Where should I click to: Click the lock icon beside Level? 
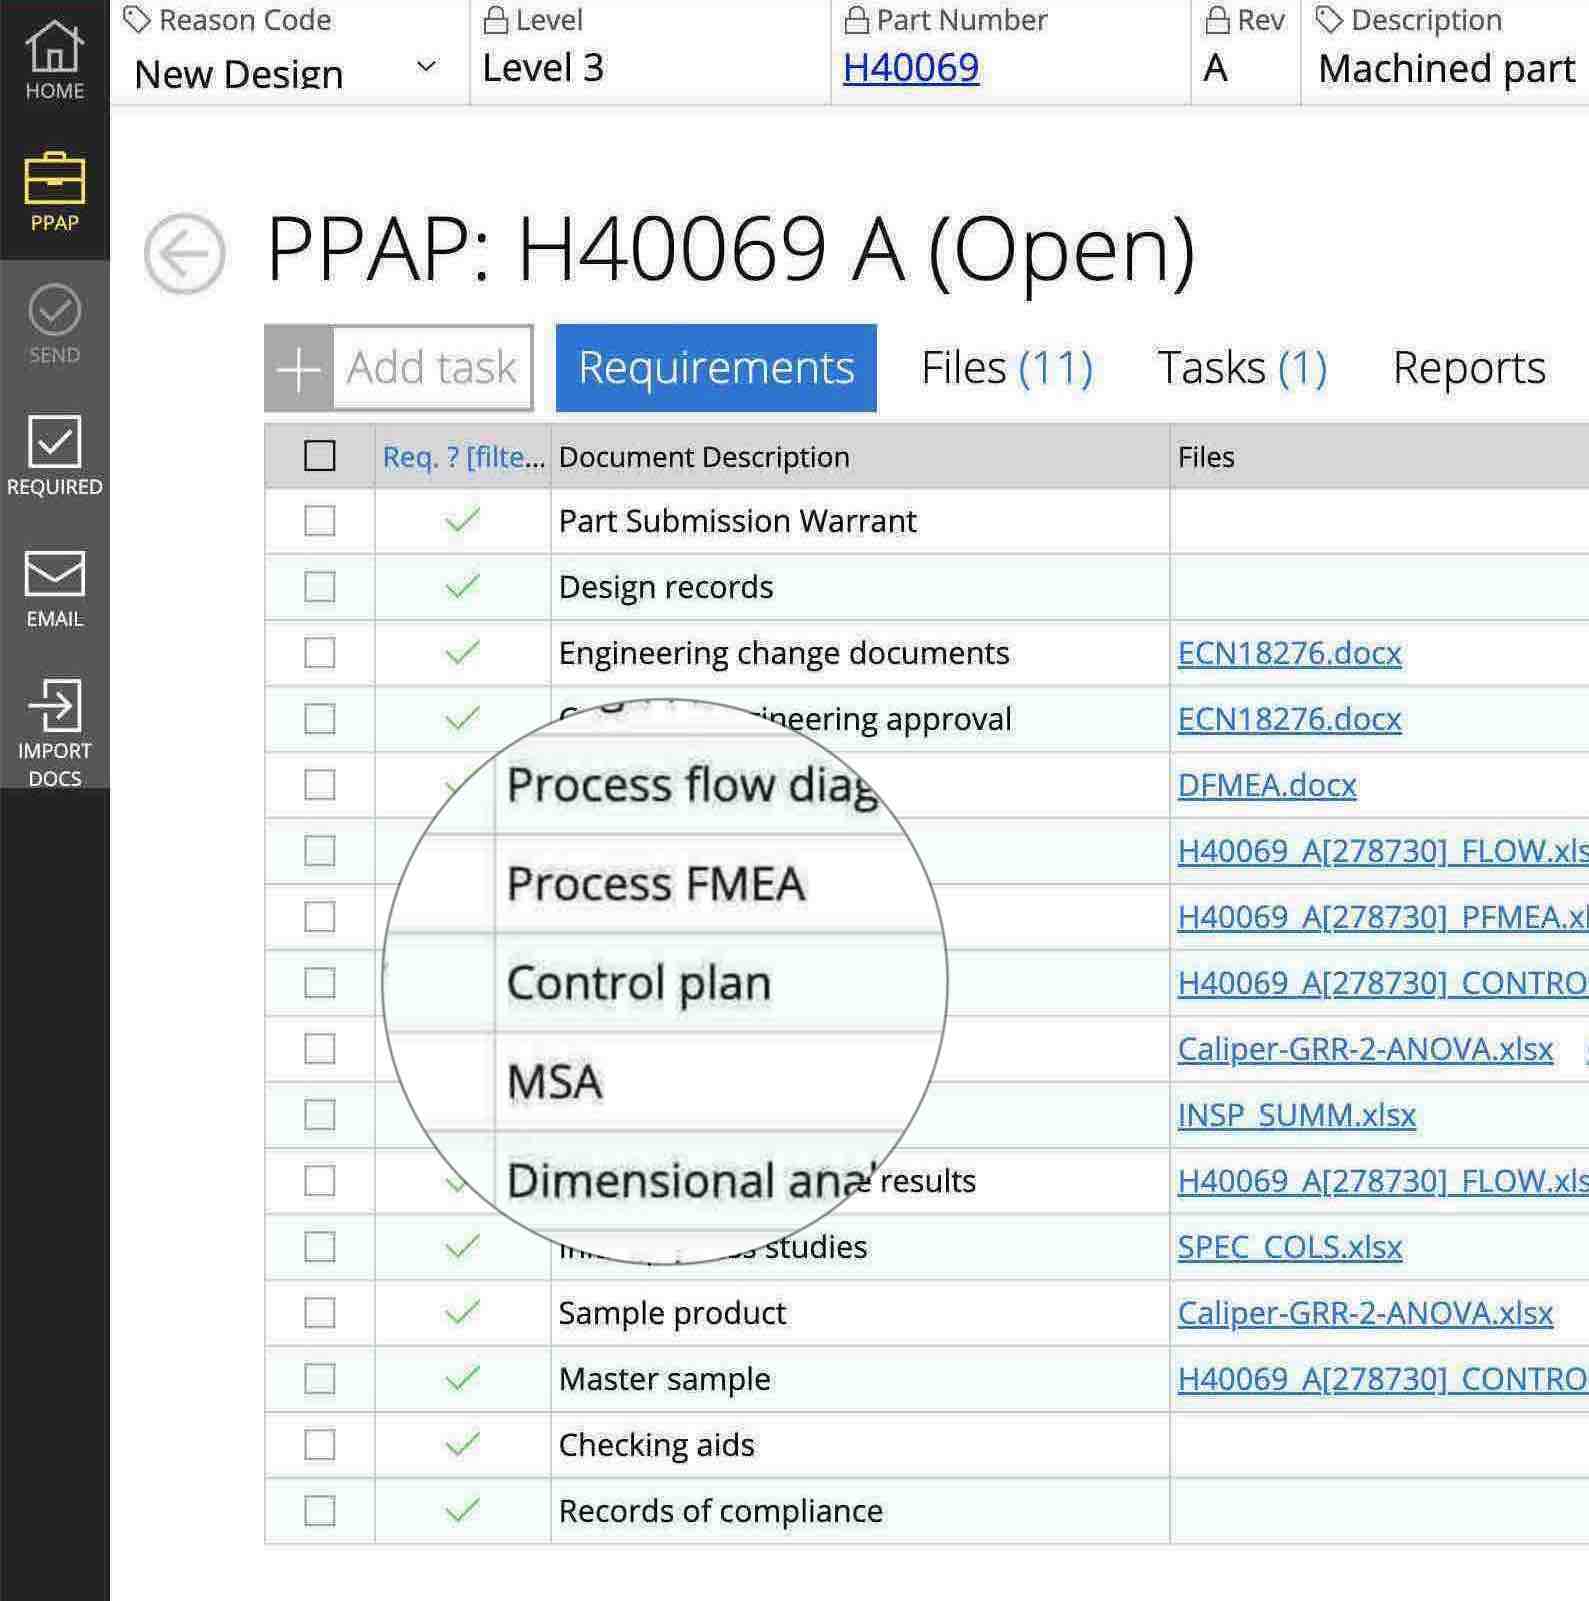pos(495,20)
